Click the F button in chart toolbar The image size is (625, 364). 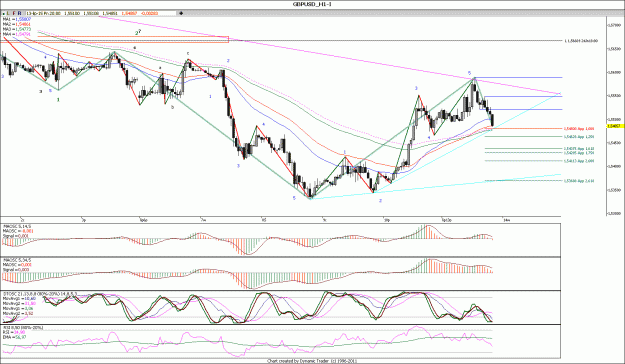point(14,13)
